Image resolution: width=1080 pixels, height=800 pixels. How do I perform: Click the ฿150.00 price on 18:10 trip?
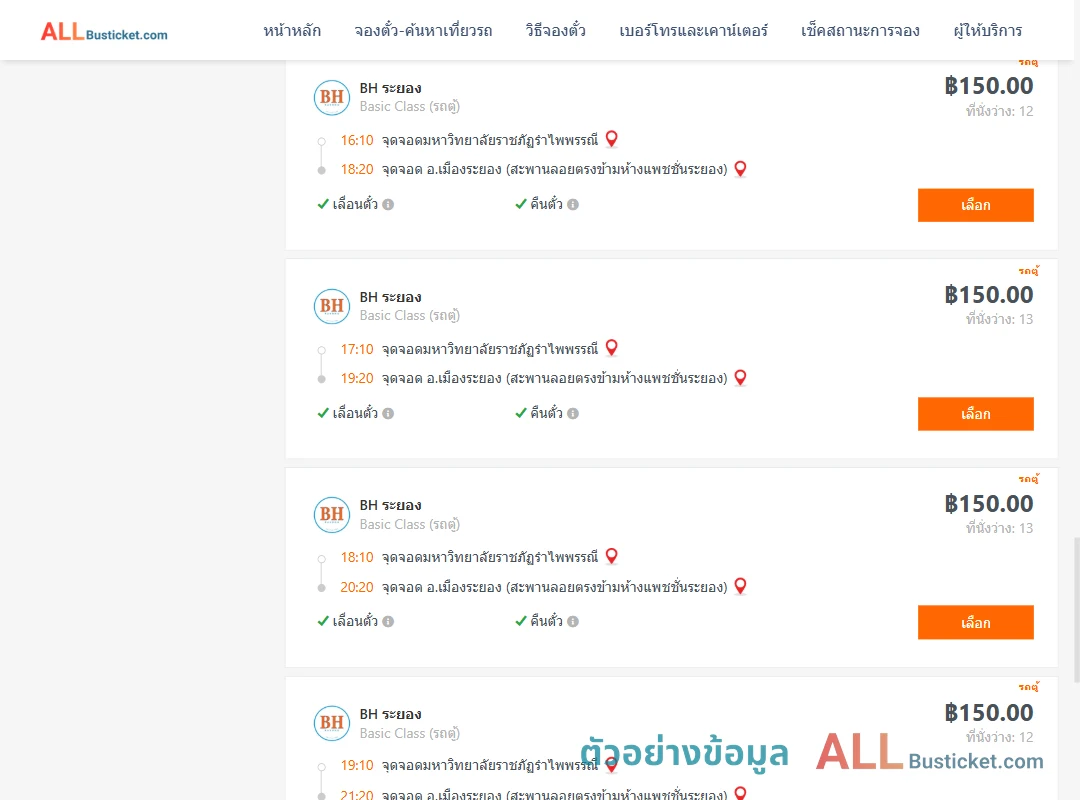click(988, 504)
